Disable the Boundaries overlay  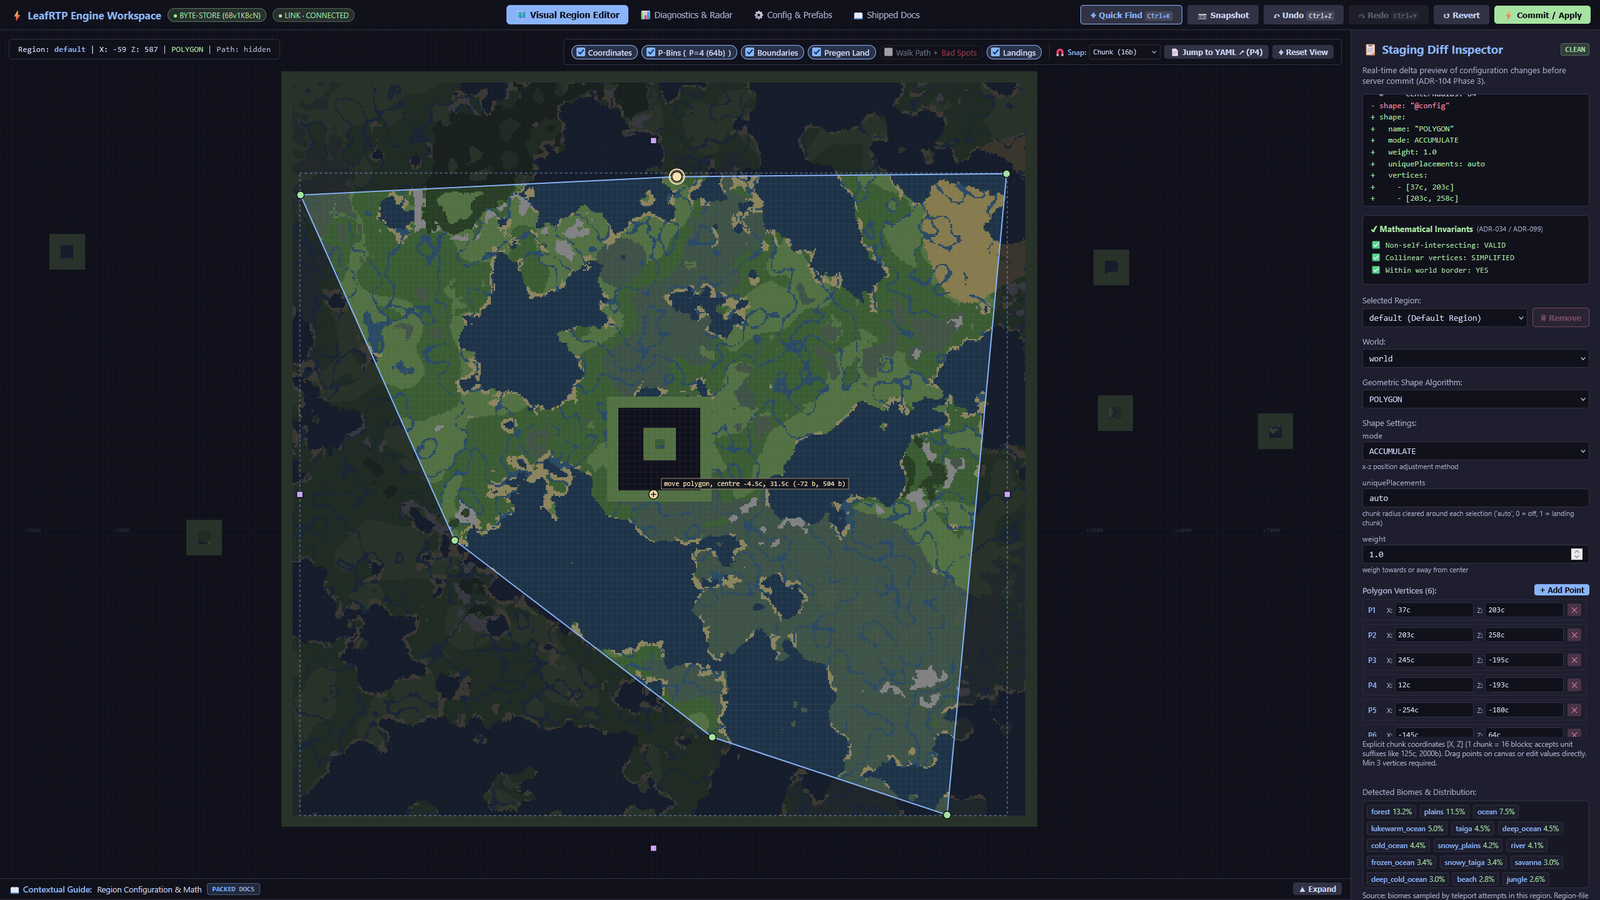tap(749, 52)
